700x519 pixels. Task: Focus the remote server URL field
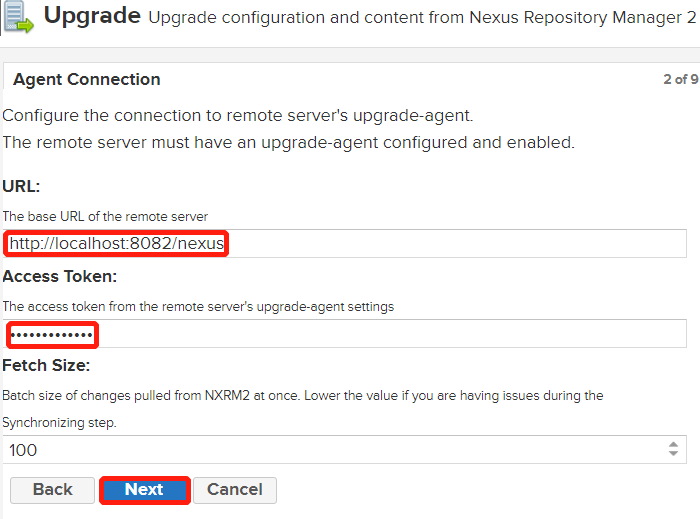pos(344,243)
